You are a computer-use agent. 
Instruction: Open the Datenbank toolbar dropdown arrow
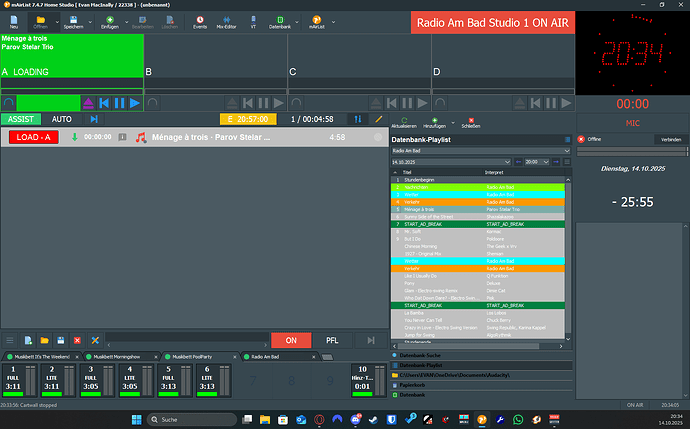pyautogui.click(x=297, y=22)
